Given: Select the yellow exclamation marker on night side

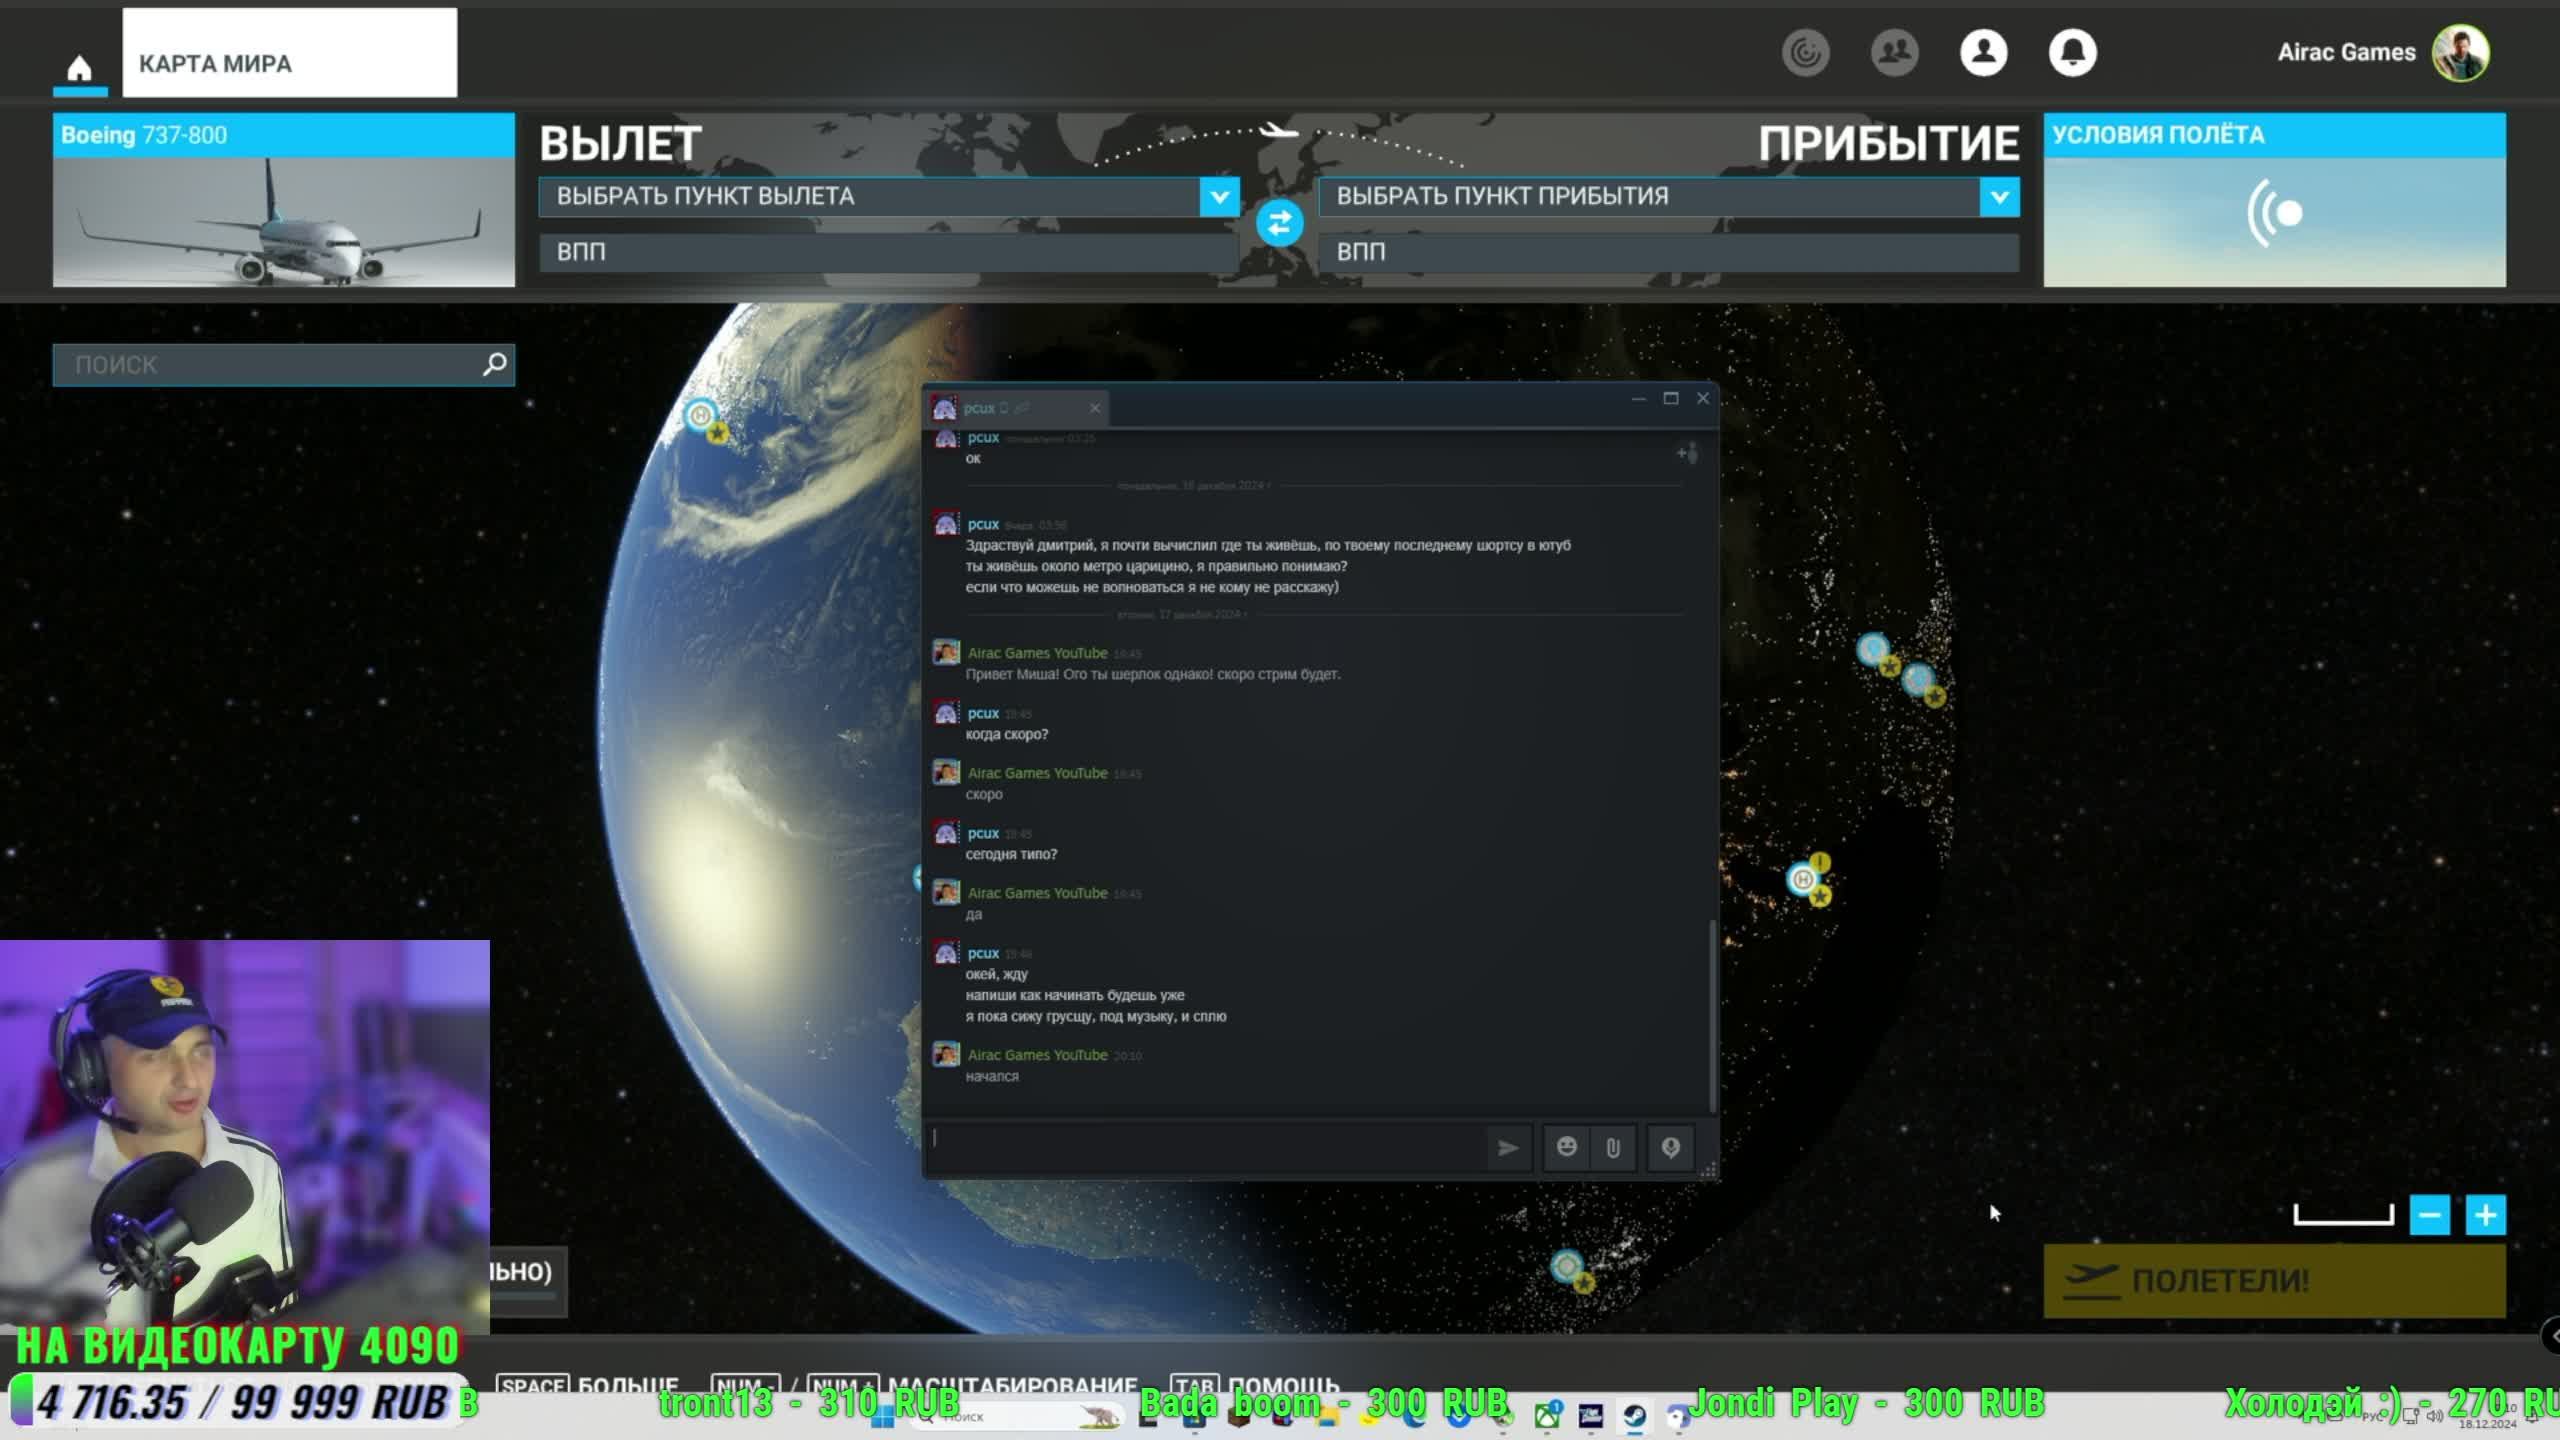Looking at the screenshot, I should [1820, 862].
